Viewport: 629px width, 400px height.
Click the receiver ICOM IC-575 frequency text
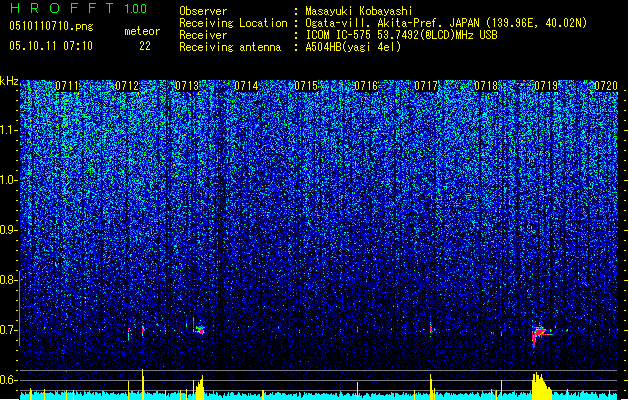[x=402, y=35]
